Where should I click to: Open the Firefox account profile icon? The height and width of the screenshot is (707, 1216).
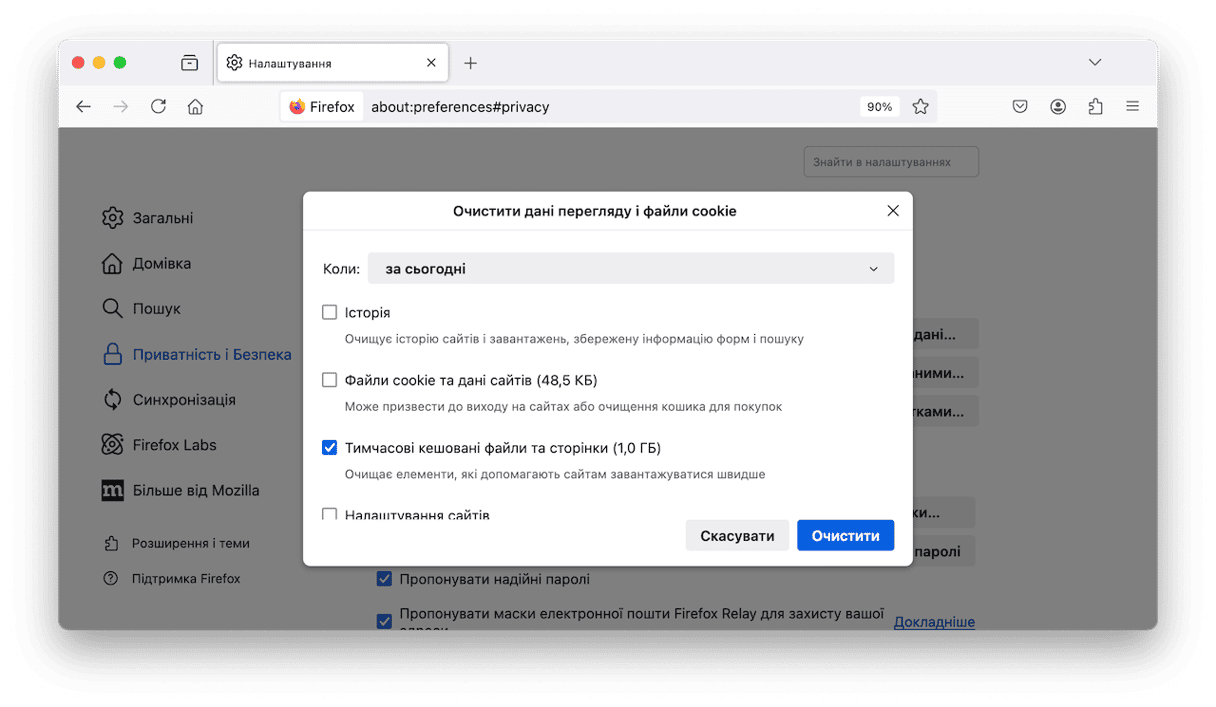pos(1058,106)
